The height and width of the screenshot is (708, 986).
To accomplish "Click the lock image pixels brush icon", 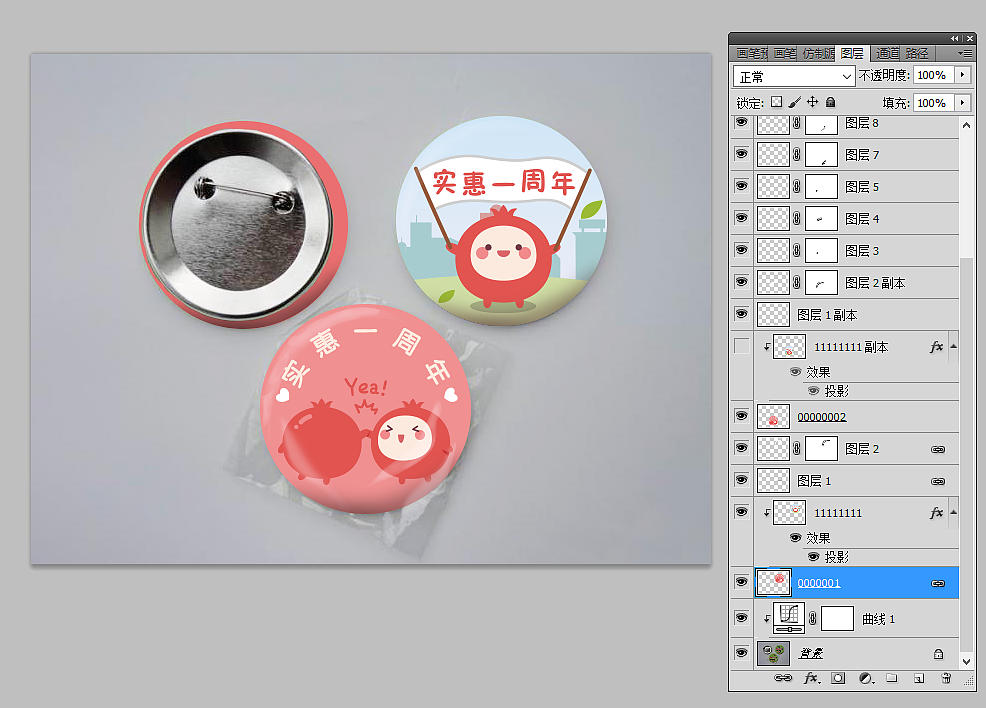I will [795, 102].
